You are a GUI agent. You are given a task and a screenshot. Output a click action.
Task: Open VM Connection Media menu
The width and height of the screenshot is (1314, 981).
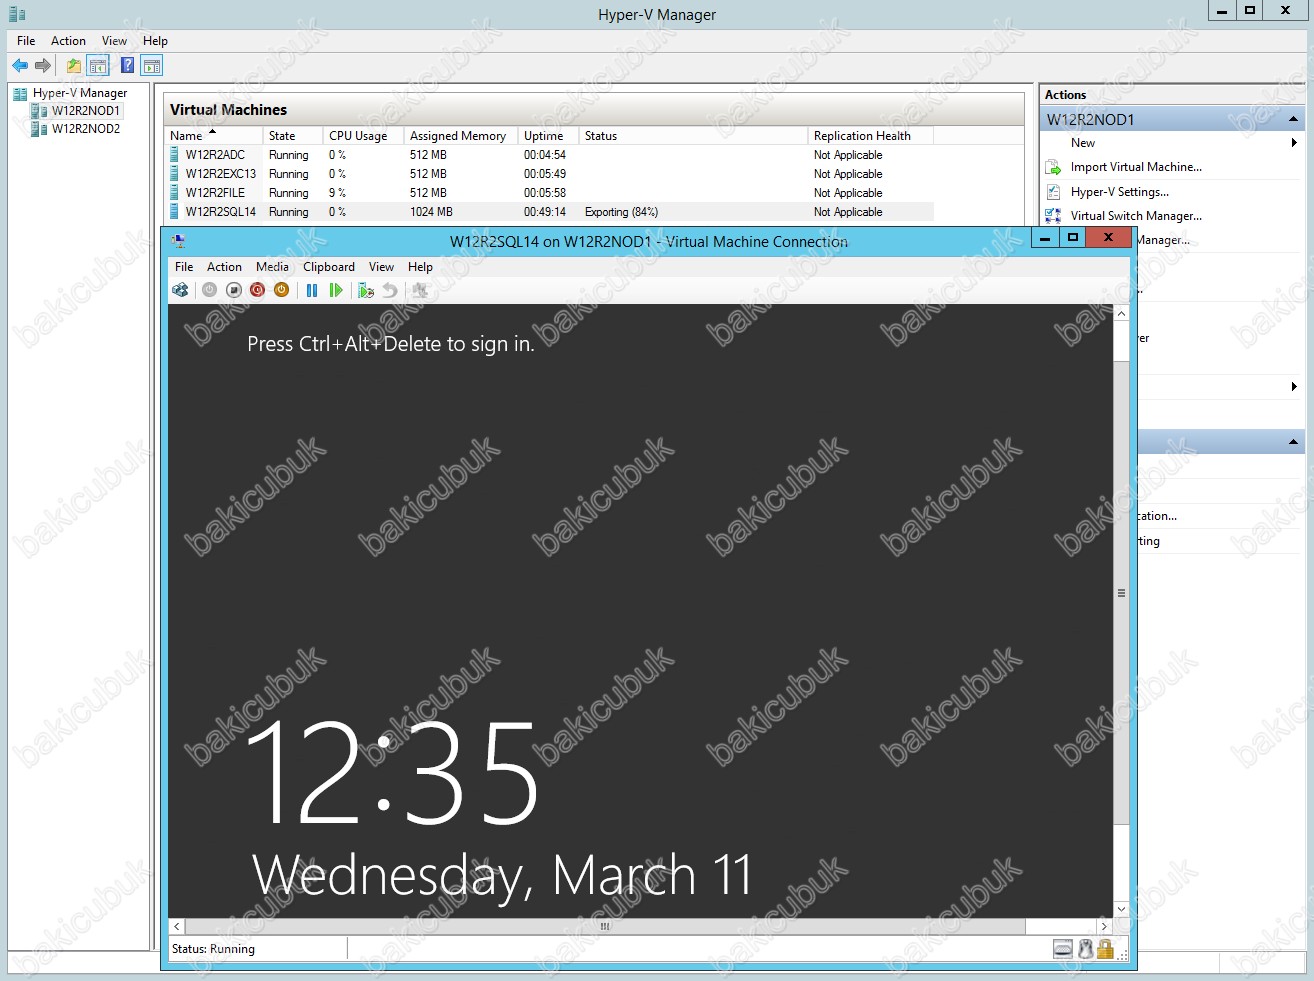point(272,267)
